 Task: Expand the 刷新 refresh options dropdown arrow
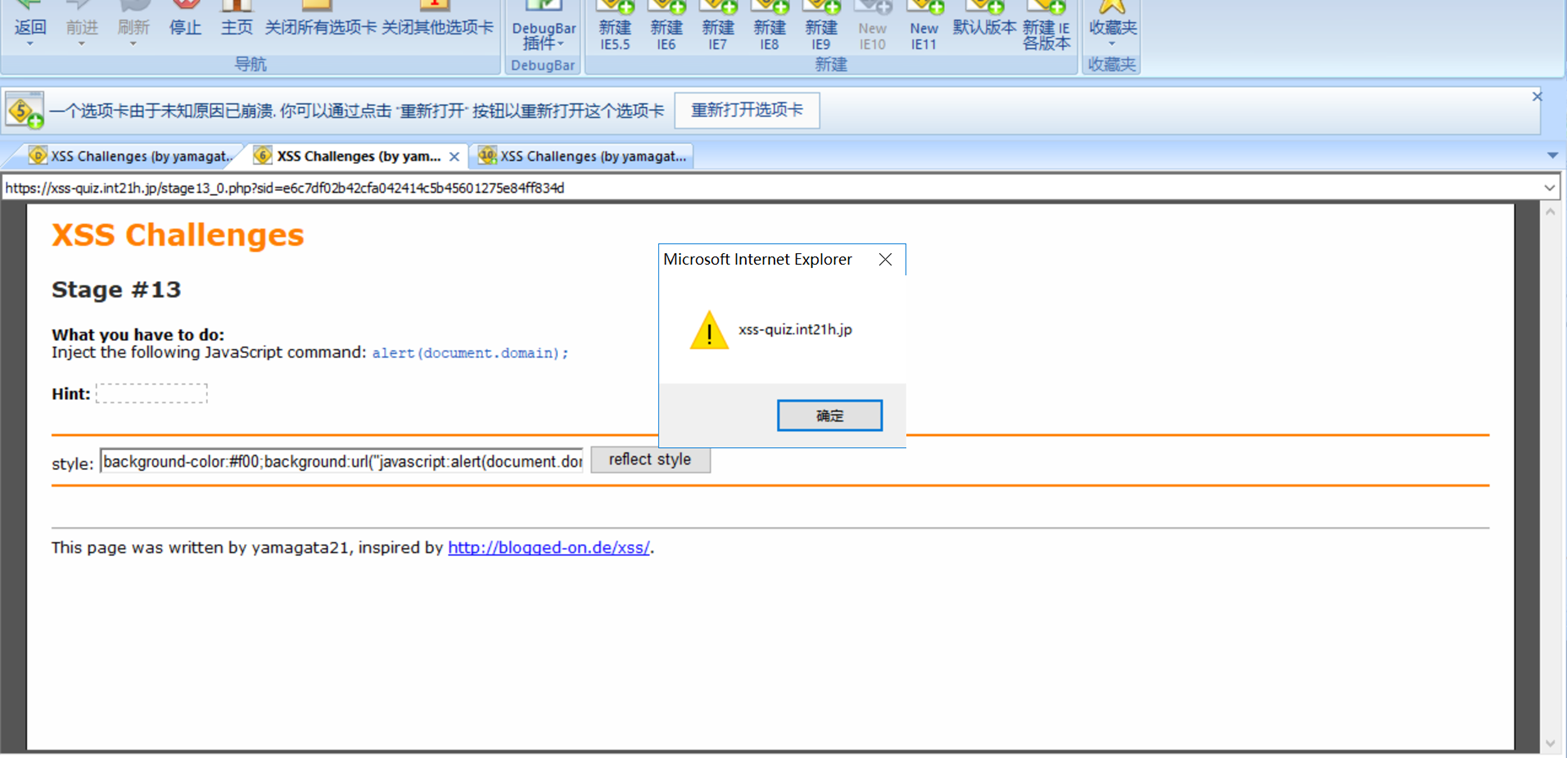(x=133, y=43)
